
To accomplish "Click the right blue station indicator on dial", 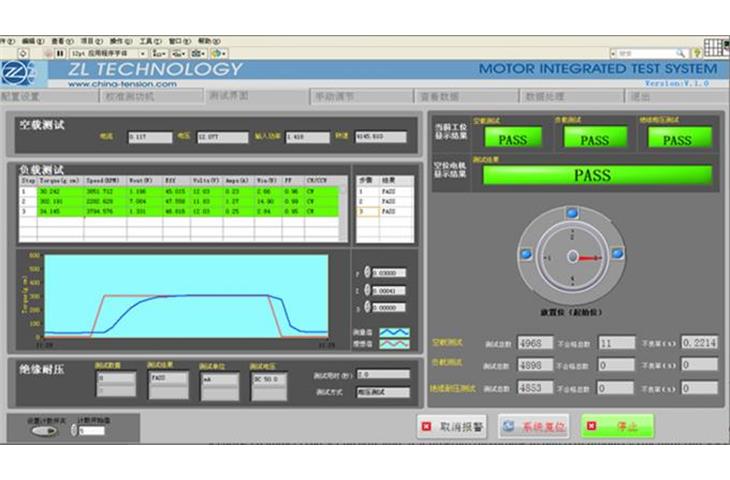I will click(x=617, y=254).
